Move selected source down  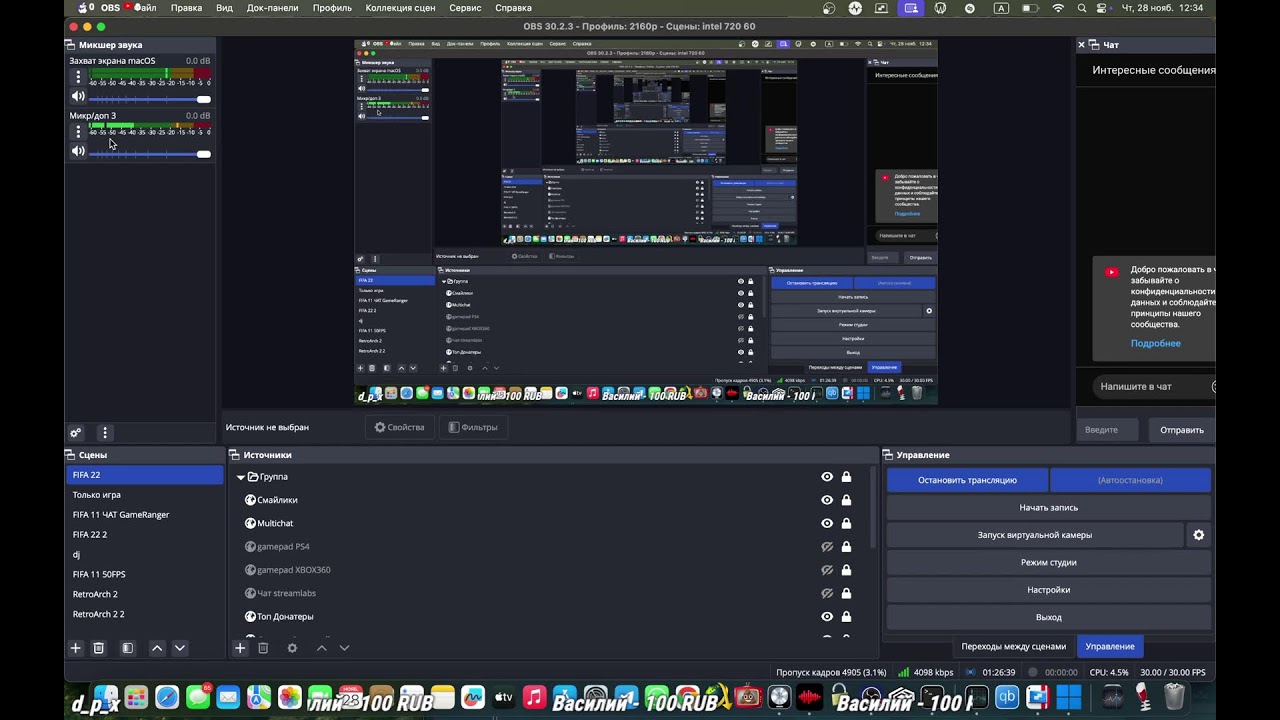(344, 648)
